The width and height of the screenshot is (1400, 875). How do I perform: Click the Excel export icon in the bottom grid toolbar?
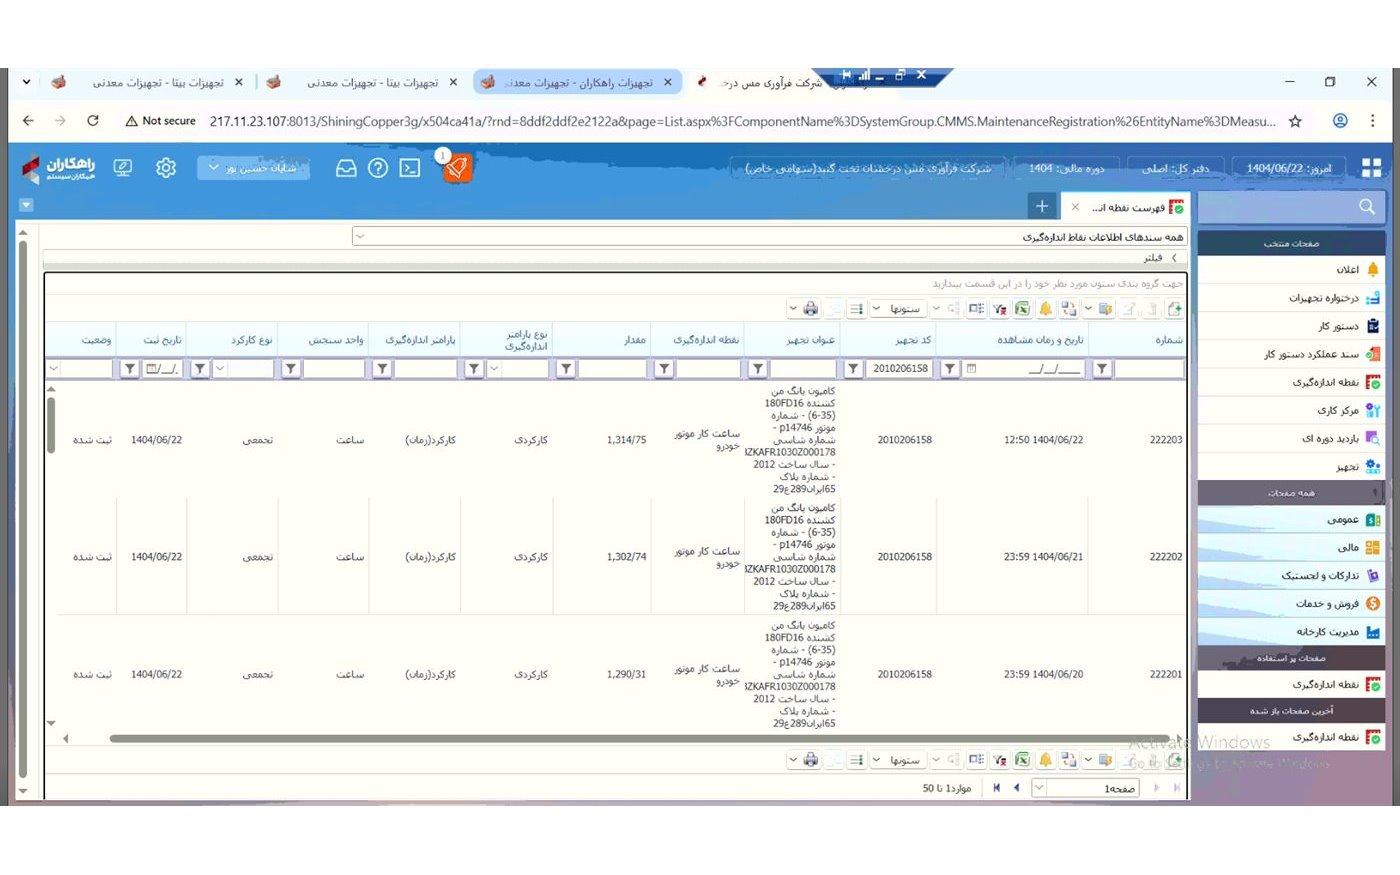pos(1022,760)
